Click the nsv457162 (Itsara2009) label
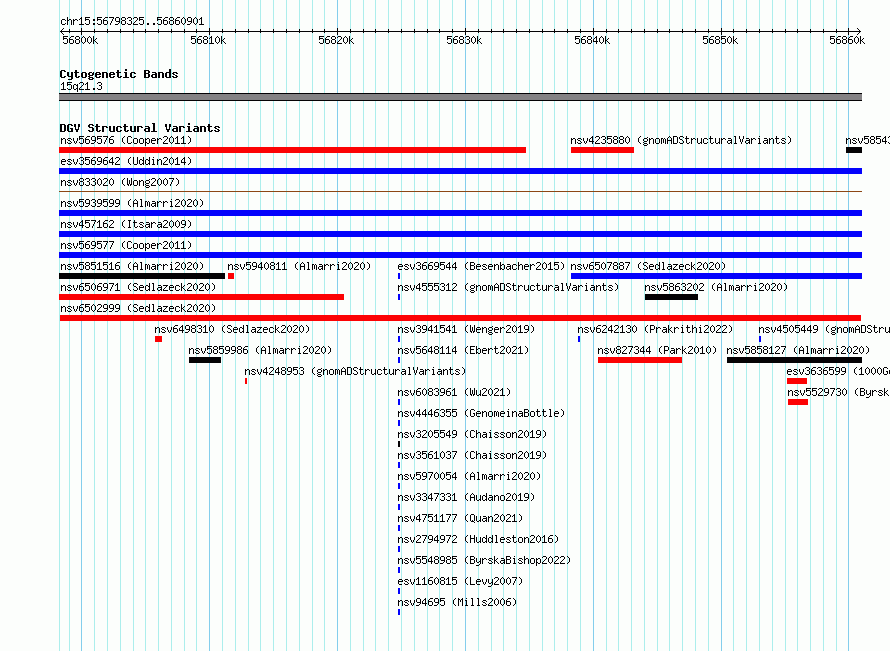The width and height of the screenshot is (890, 651). click(x=126, y=224)
